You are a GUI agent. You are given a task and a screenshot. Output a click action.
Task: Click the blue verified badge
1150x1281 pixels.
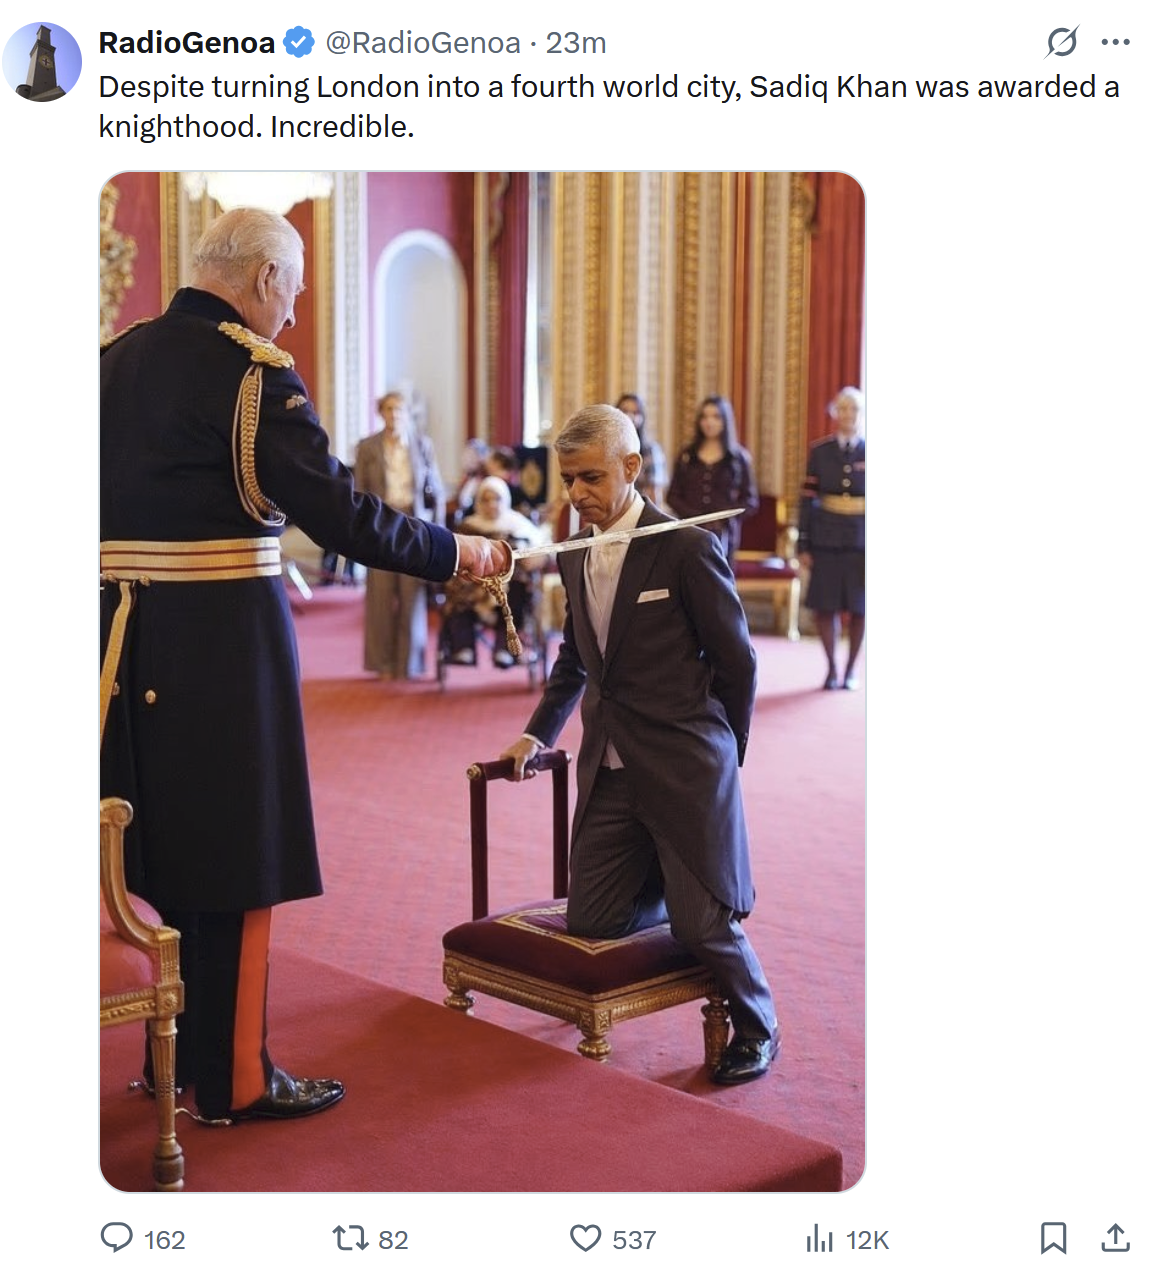pos(299,42)
